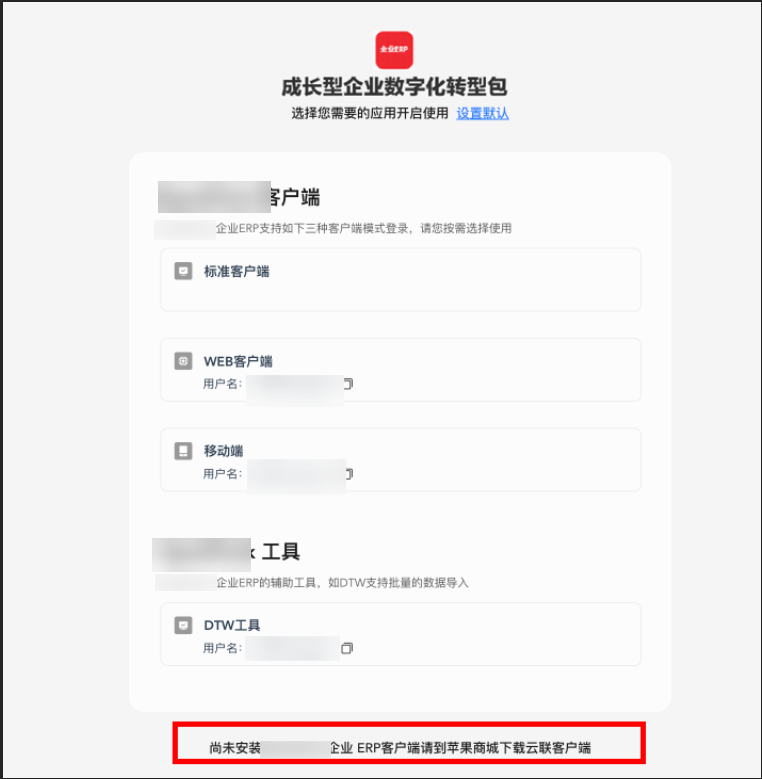This screenshot has height=779, width=762.
Task: Open the DTW工具 entry label
Action: [232, 625]
